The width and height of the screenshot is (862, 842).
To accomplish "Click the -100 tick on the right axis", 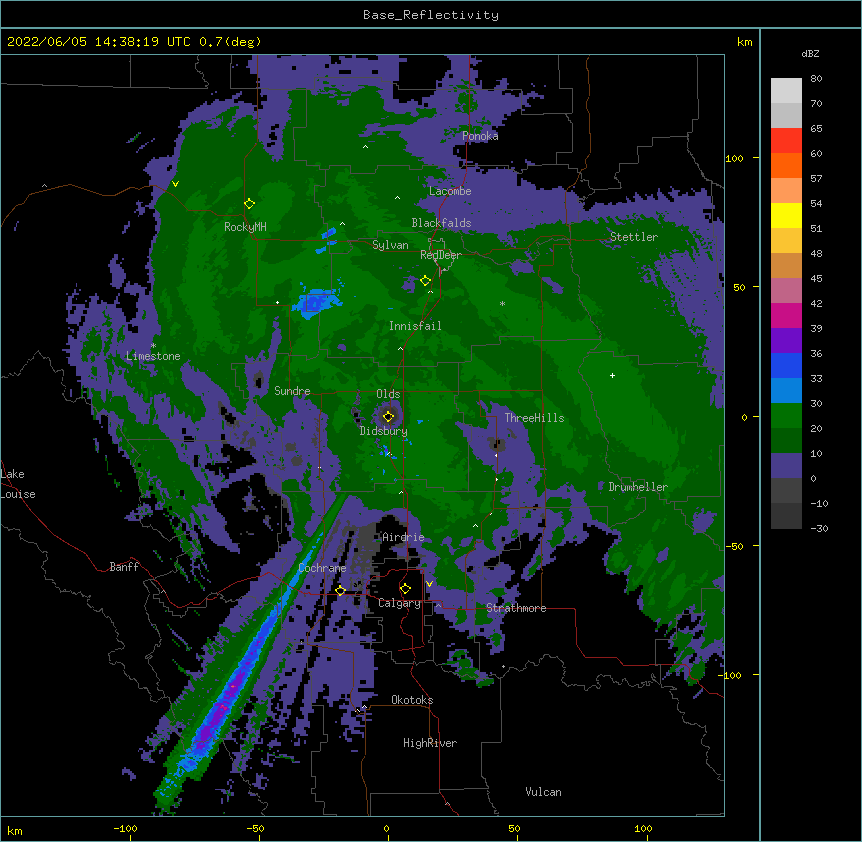I will [x=730, y=675].
